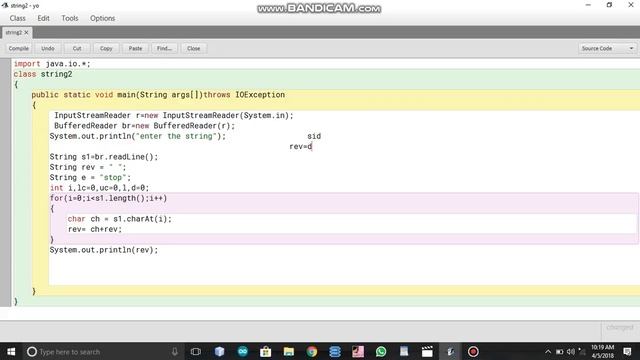Click the 'System.out.println(rev);' line
Viewport: 640px width, 360px height.
[x=104, y=250]
